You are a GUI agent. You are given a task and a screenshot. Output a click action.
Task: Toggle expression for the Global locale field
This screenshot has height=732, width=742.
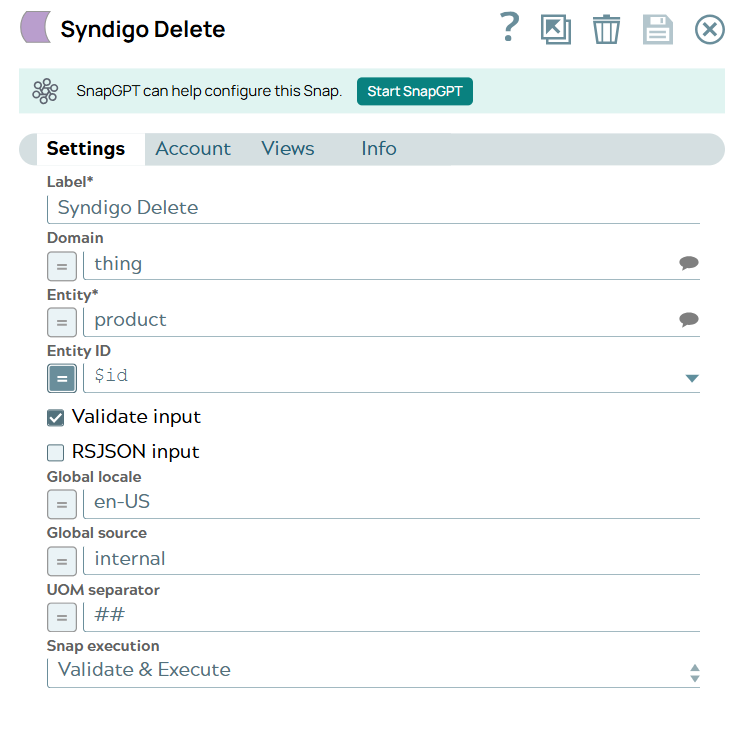pyautogui.click(x=62, y=504)
